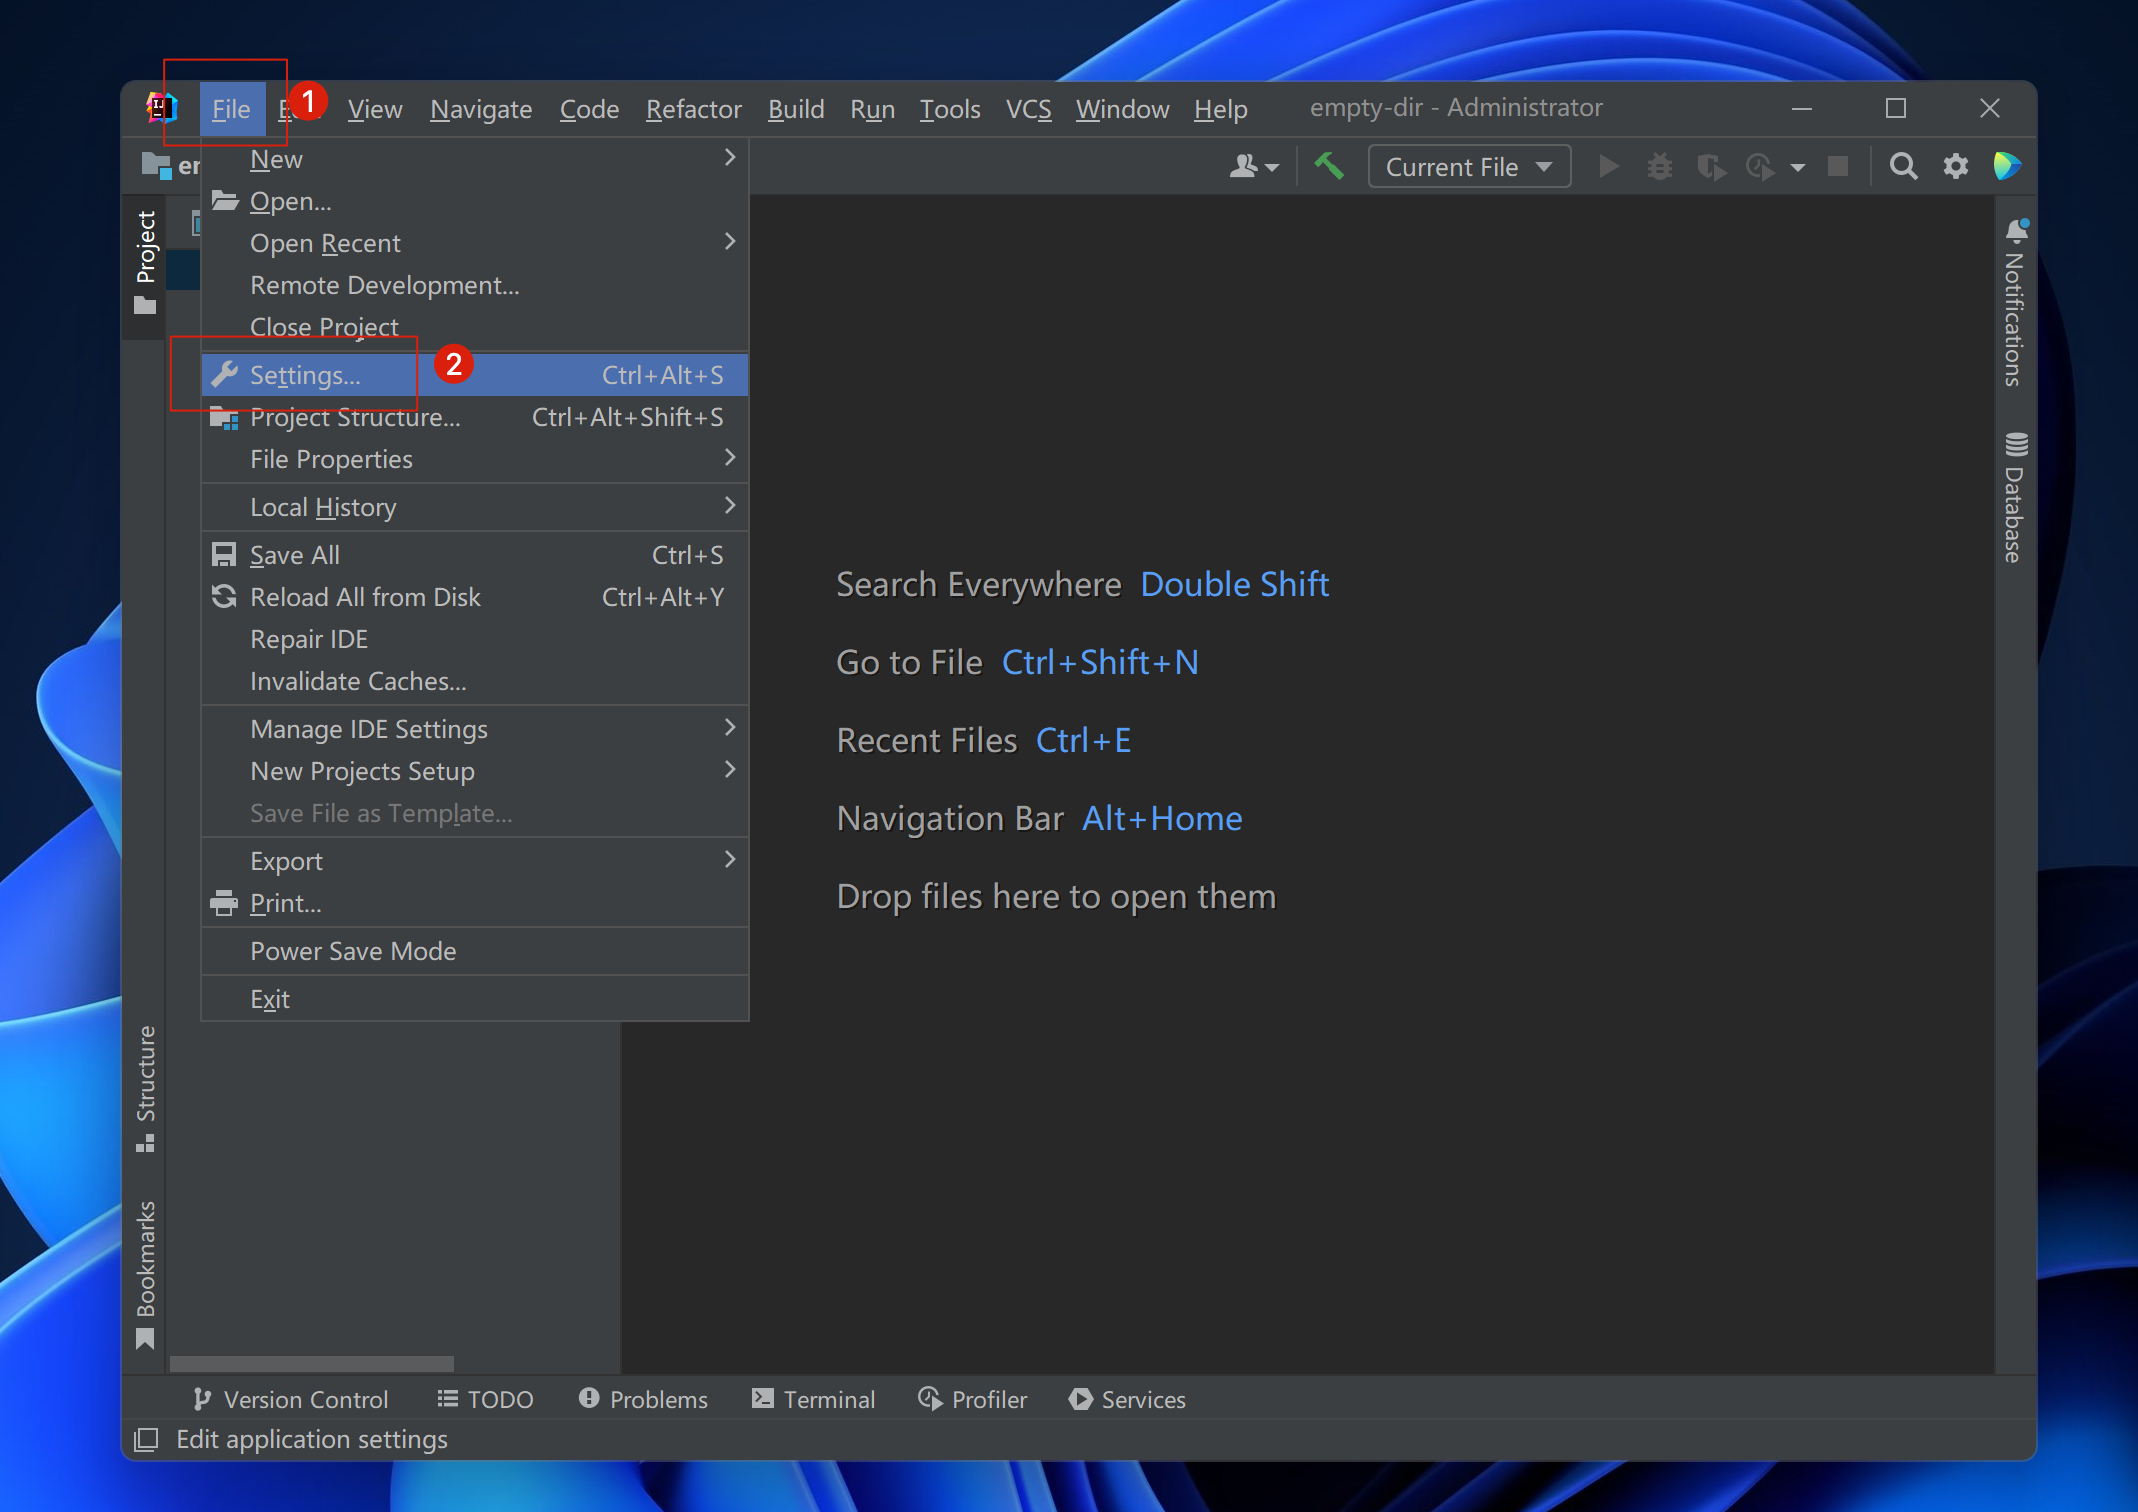The image size is (2138, 1512).
Task: Open the Profiler tool window
Action: click(972, 1399)
